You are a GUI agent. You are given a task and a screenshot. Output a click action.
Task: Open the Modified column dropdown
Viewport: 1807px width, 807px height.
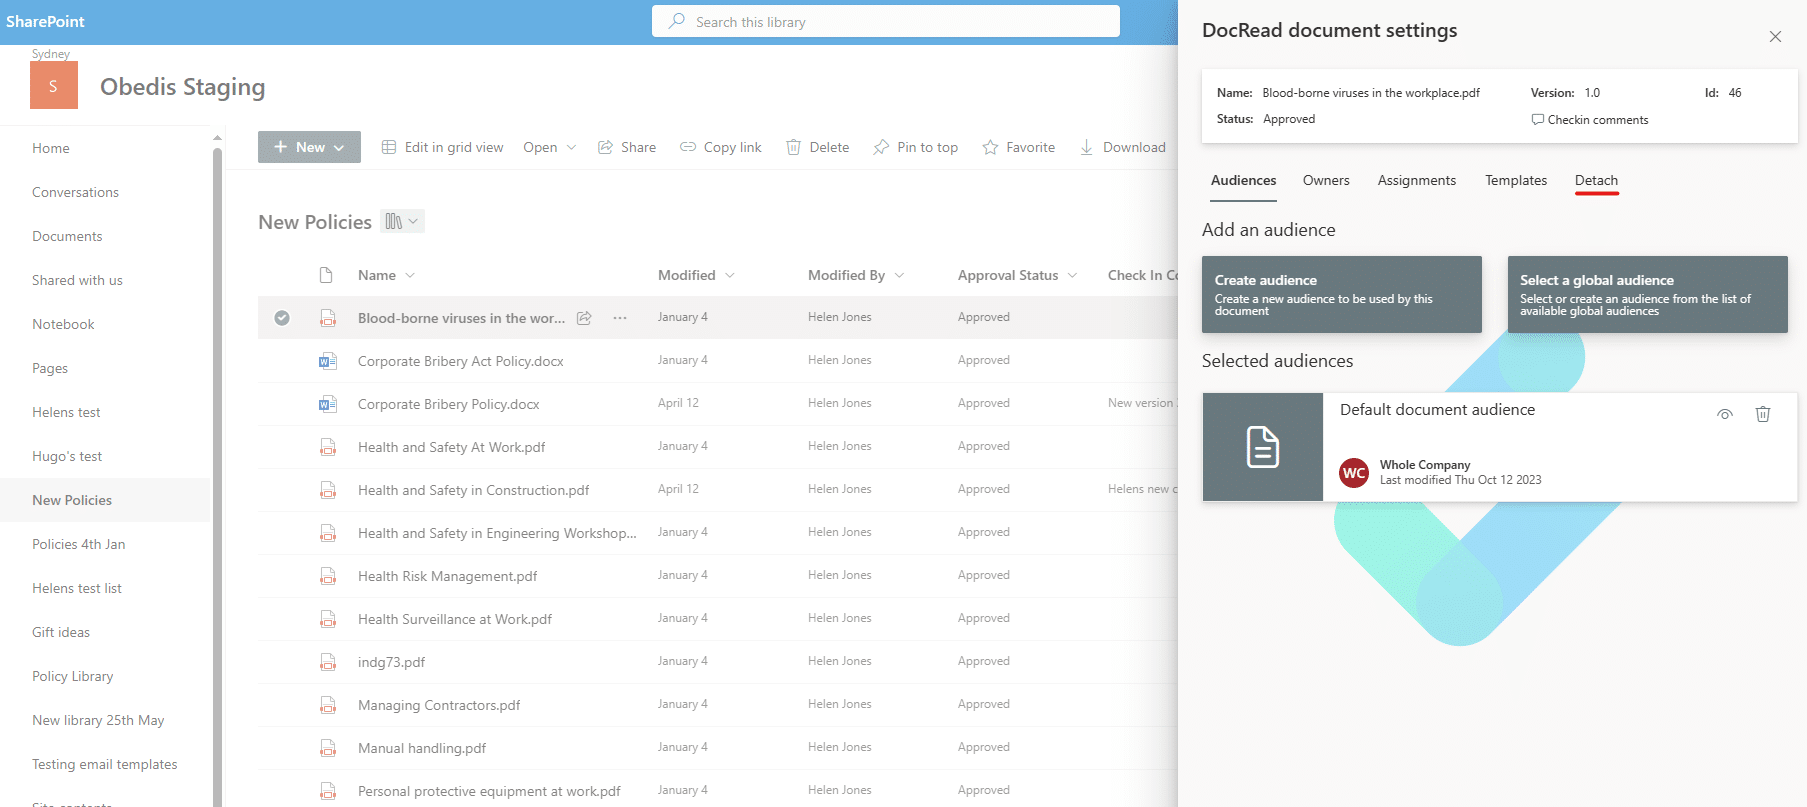tap(729, 275)
